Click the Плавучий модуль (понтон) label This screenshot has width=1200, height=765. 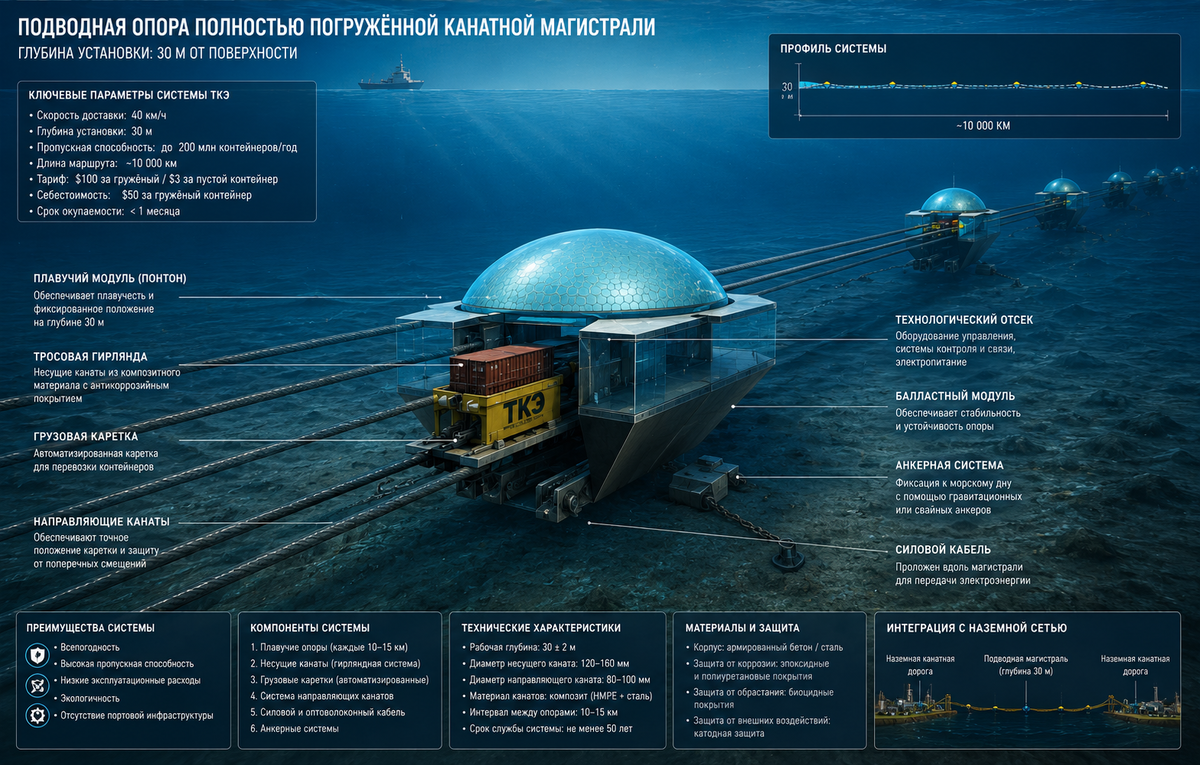point(110,278)
